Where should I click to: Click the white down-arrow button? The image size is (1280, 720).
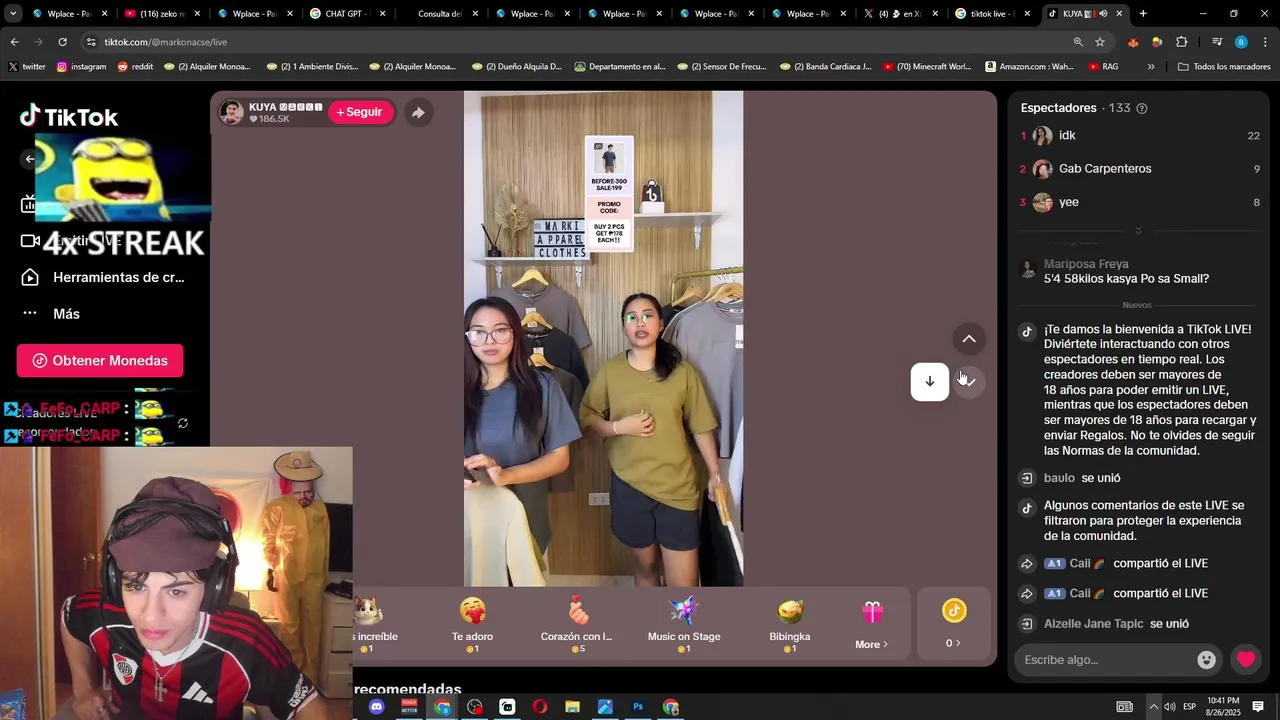[x=929, y=381]
